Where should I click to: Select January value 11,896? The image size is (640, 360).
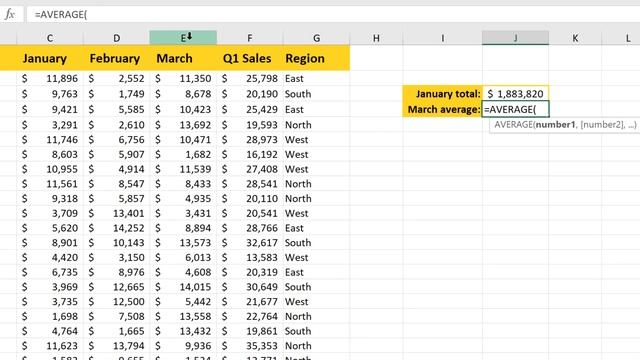point(50,78)
